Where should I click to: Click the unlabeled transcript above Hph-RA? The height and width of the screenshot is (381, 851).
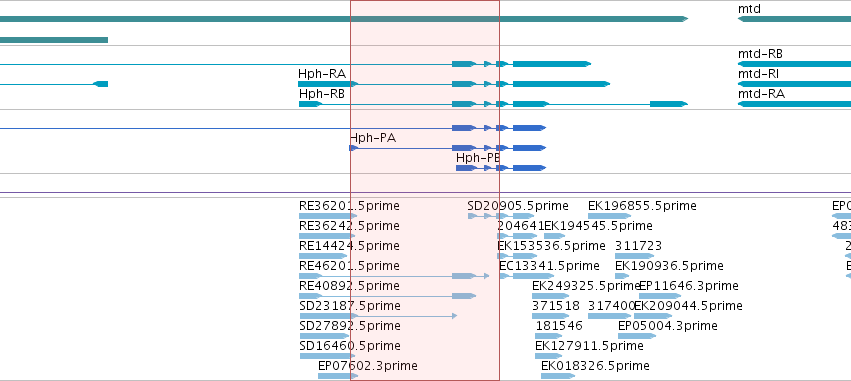pos(295,64)
